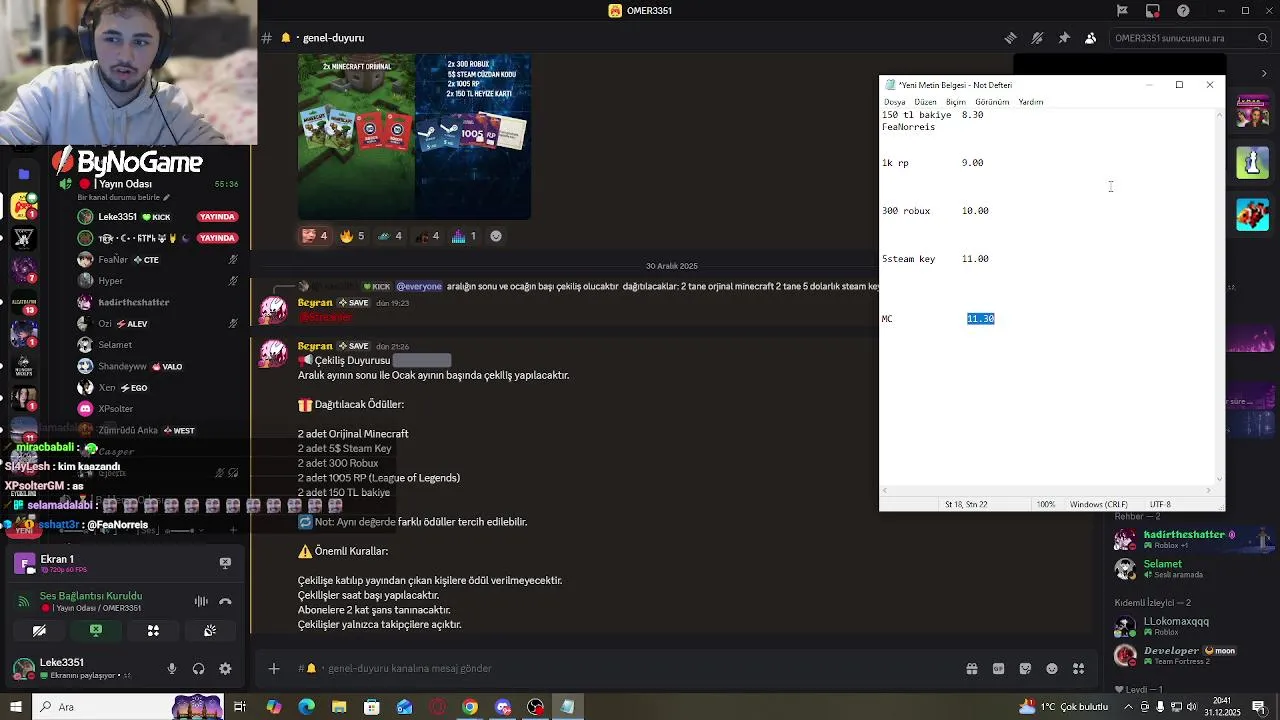The width and height of the screenshot is (1280, 720).
Task: Click first emoji reaction with count 4
Action: point(315,236)
